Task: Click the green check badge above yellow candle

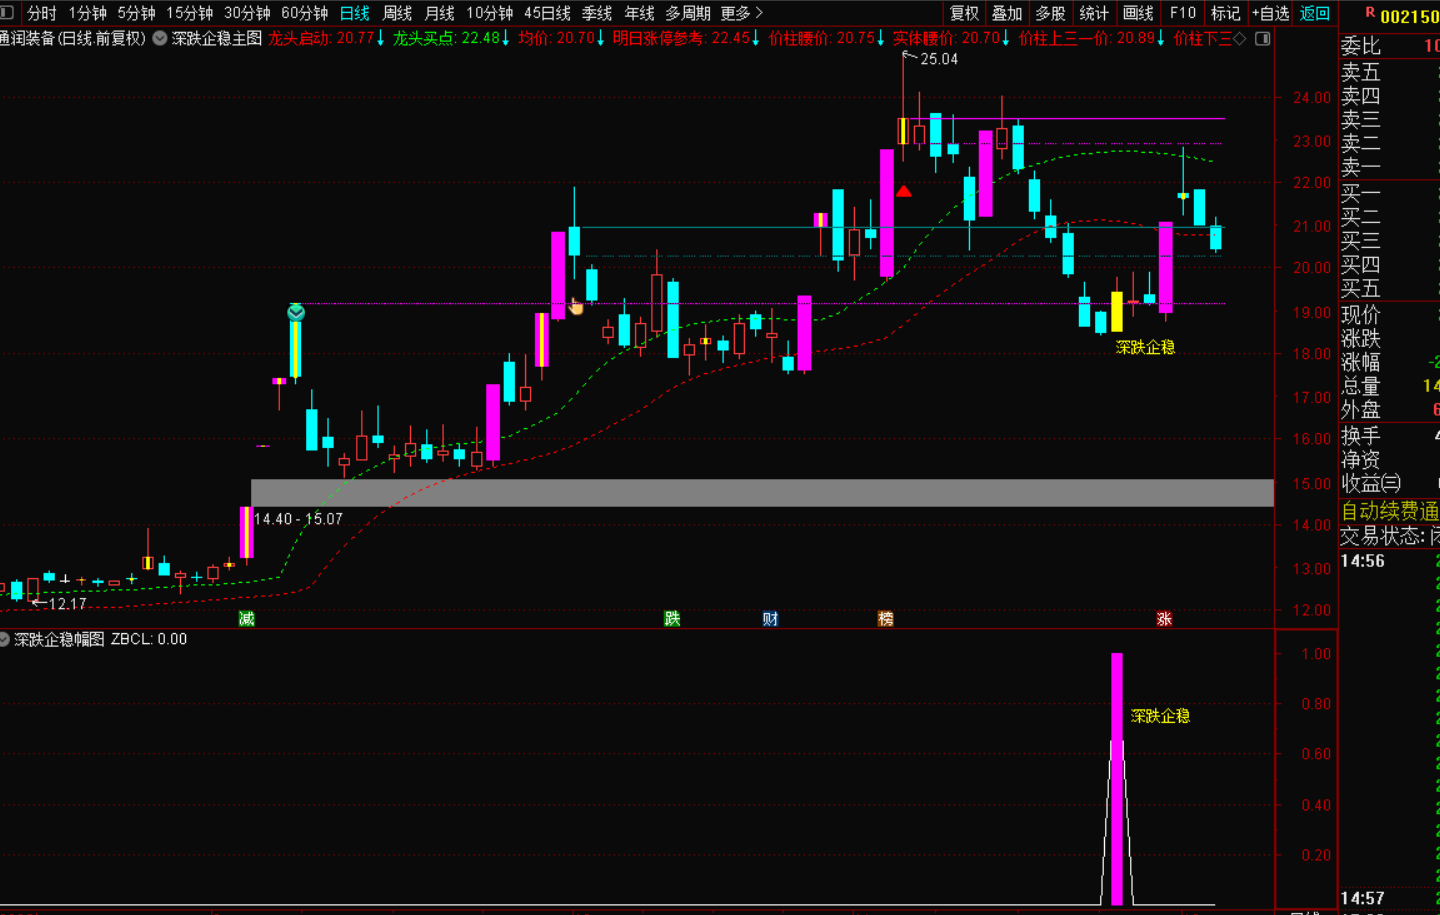Action: (296, 313)
